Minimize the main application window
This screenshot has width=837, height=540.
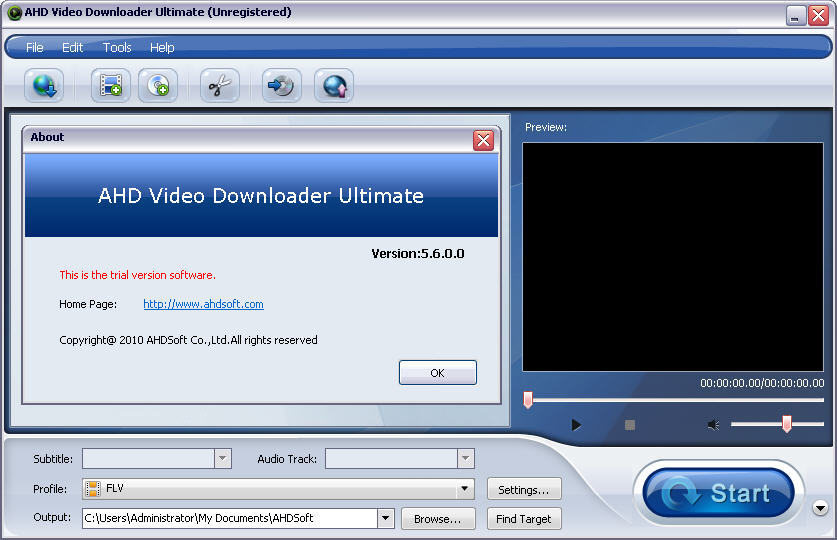pyautogui.click(x=795, y=15)
